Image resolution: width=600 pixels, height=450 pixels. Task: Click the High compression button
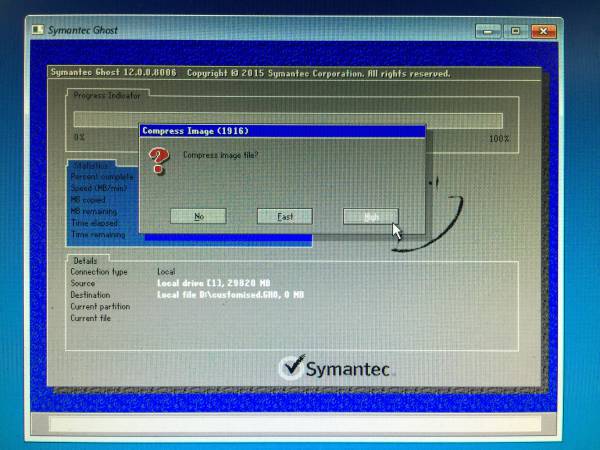tap(370, 216)
